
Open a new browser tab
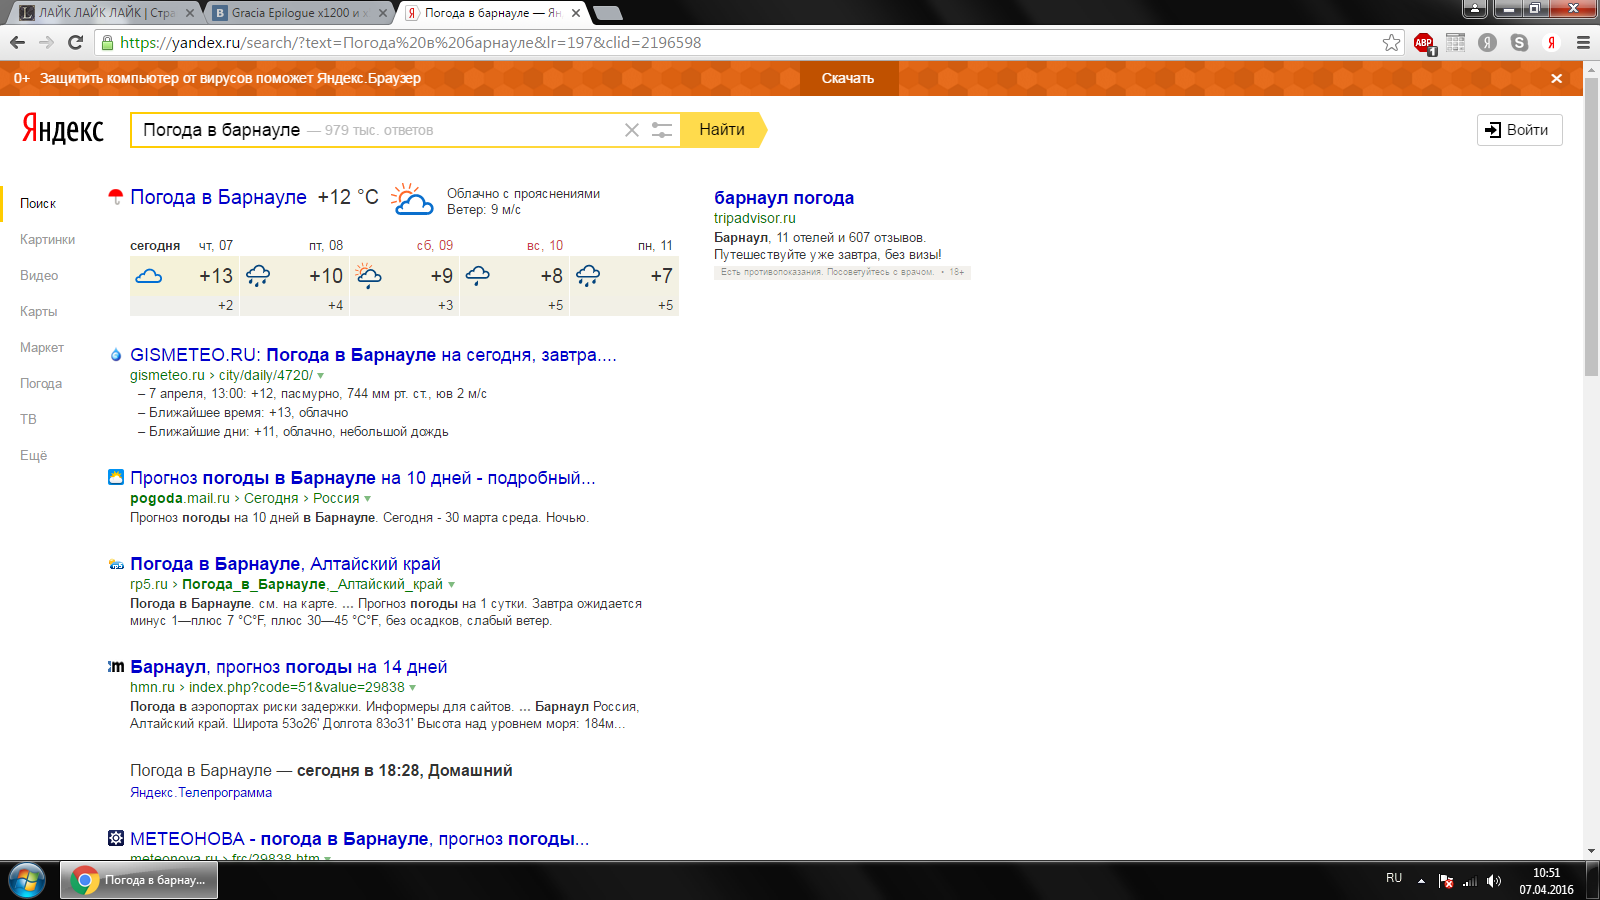pyautogui.click(x=608, y=13)
